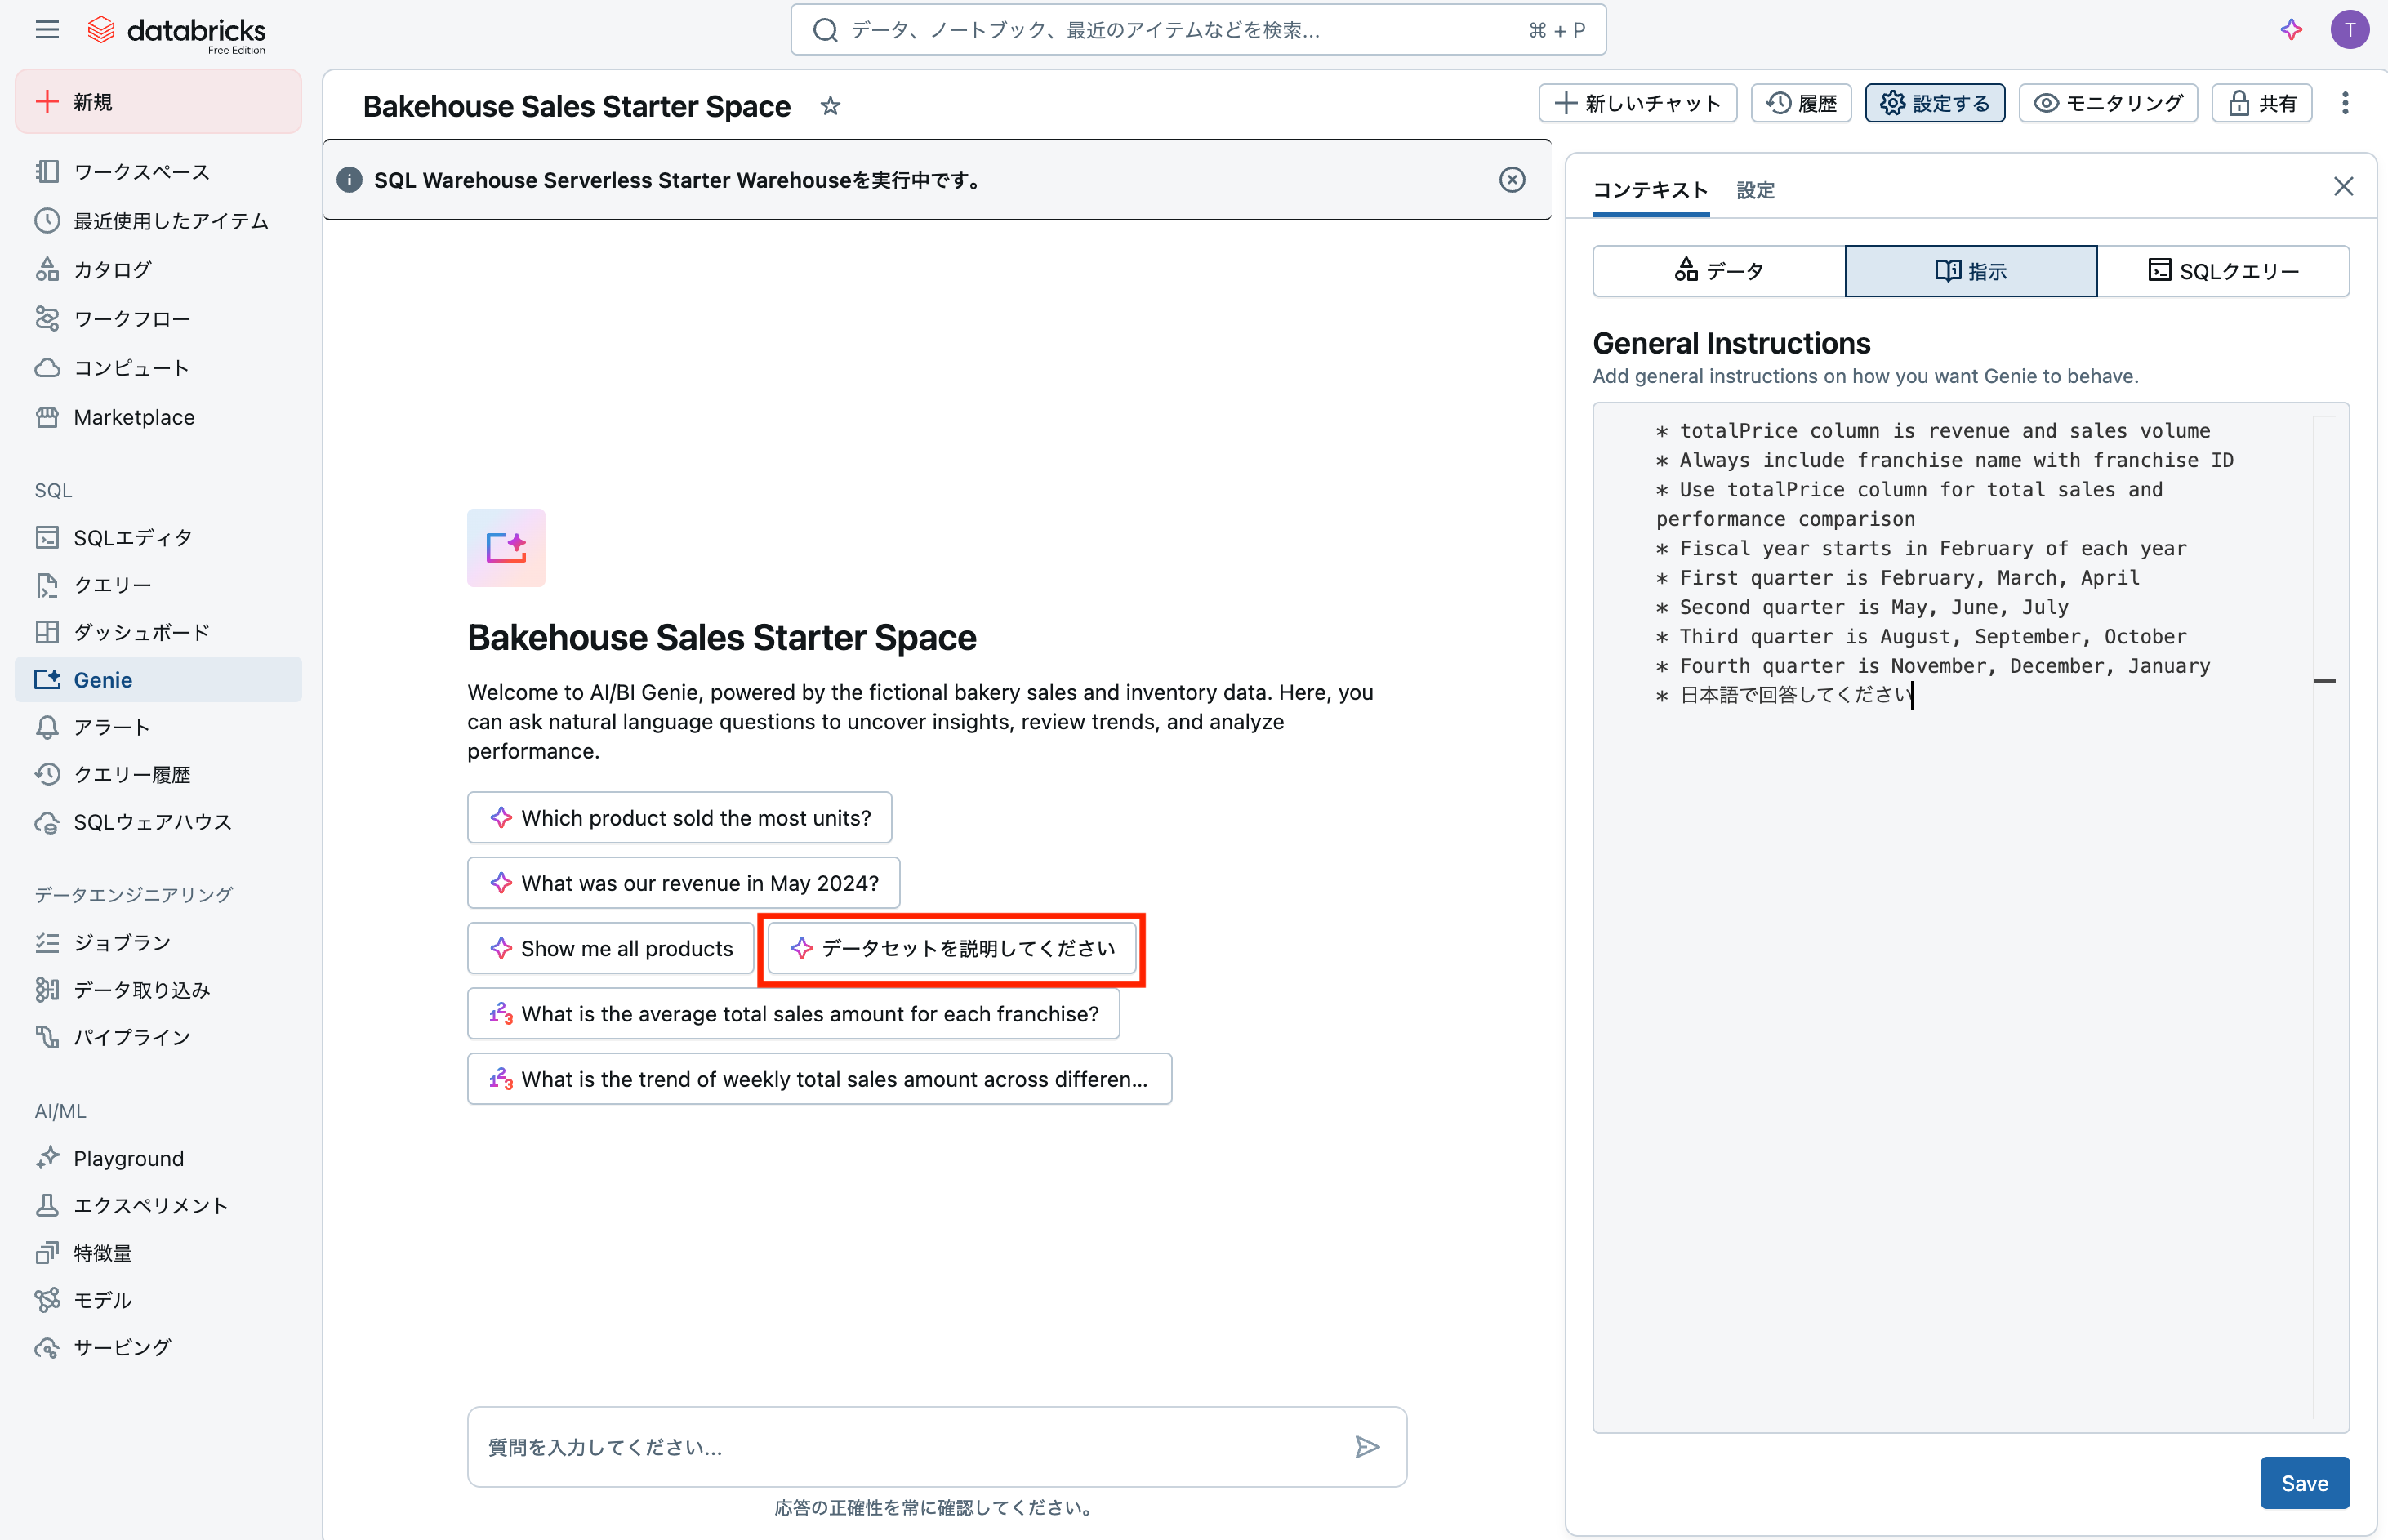Click the Genie space thumbnail icon
The height and width of the screenshot is (1540, 2388).
point(506,548)
